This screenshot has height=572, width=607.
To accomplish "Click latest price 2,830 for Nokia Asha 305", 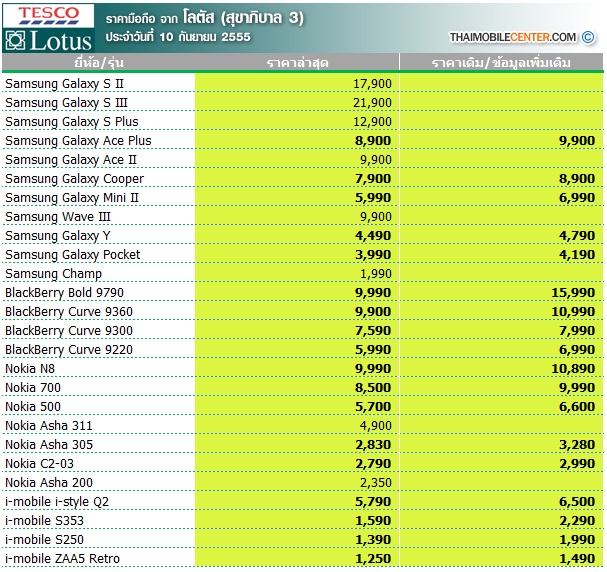I will coord(373,444).
